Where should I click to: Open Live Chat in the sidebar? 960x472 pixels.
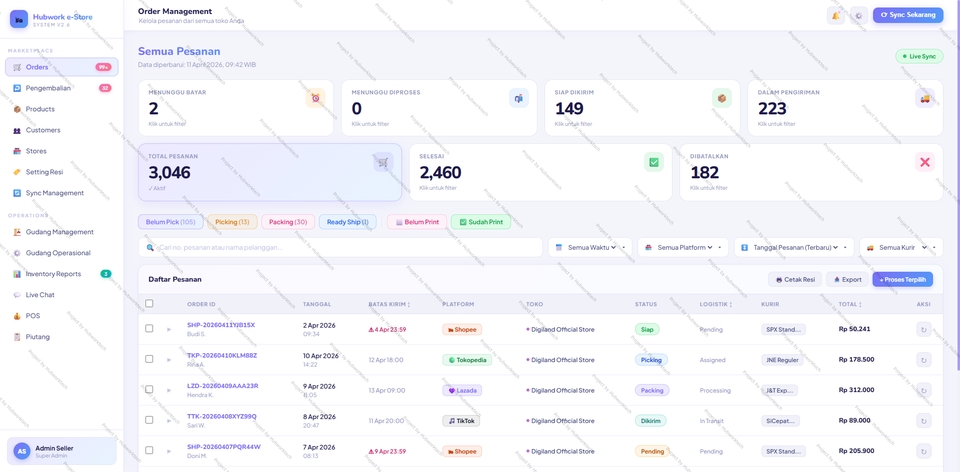[61, 294]
